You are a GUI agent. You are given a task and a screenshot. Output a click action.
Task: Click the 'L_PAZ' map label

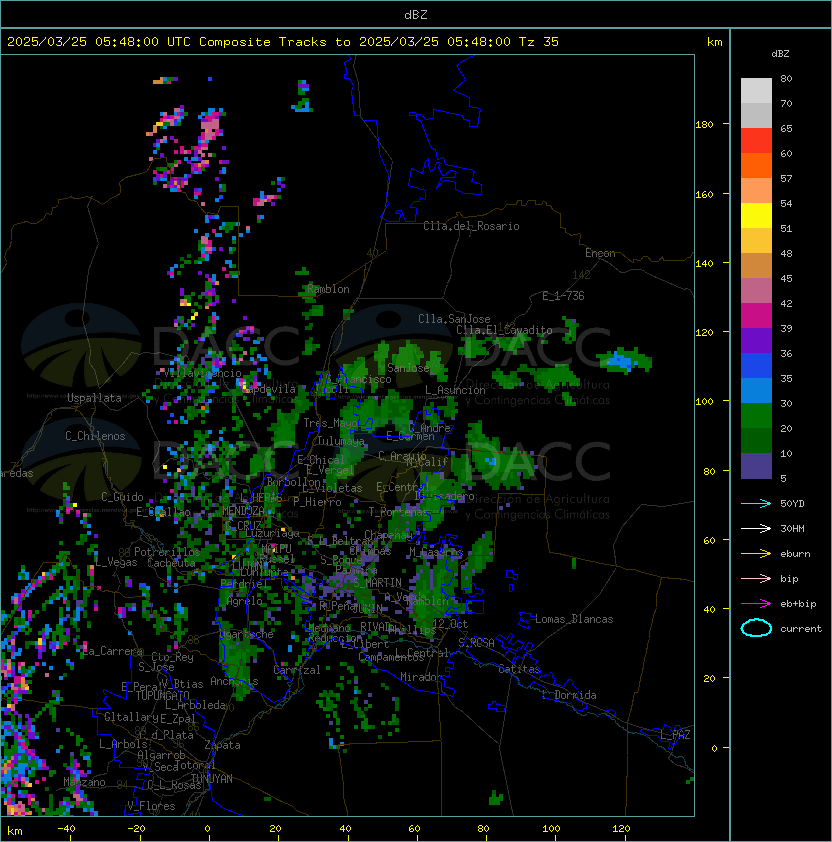(675, 735)
